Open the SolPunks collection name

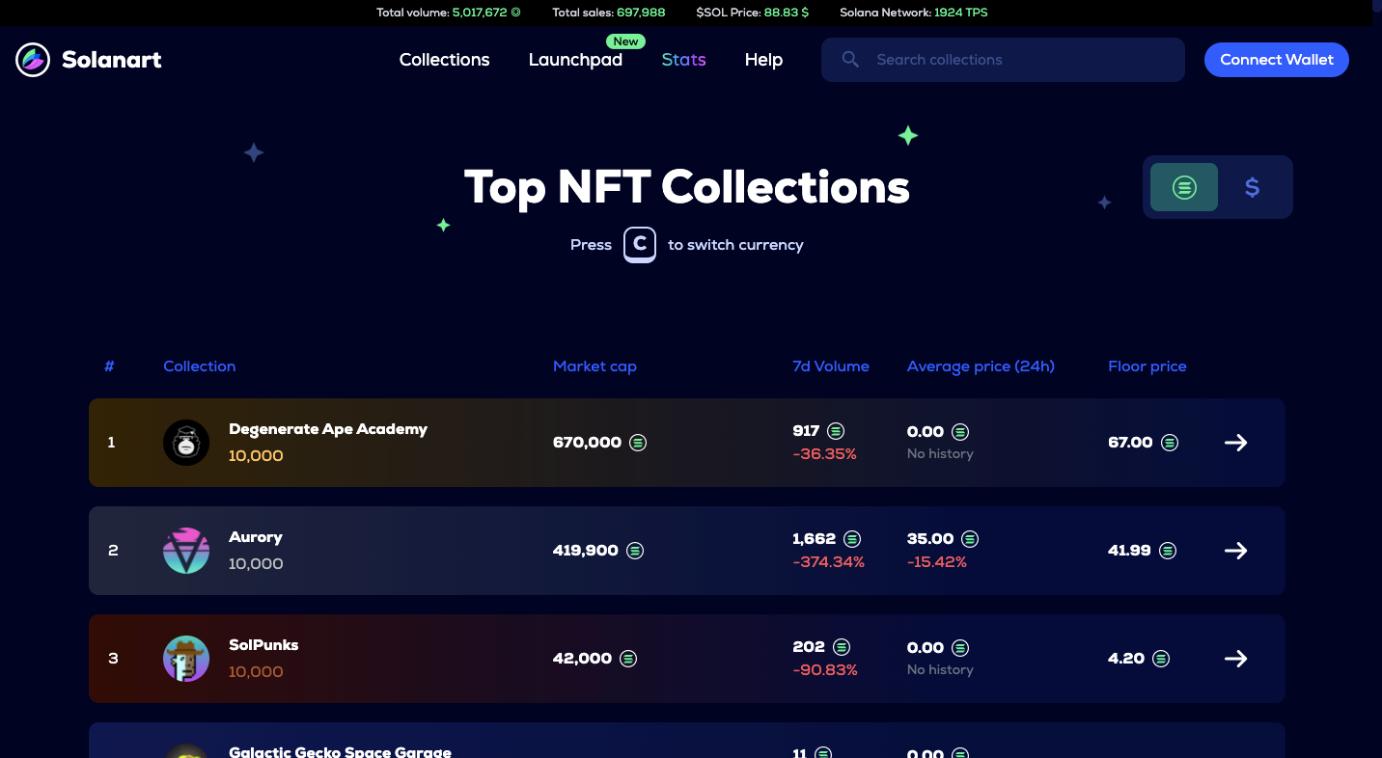(x=263, y=645)
